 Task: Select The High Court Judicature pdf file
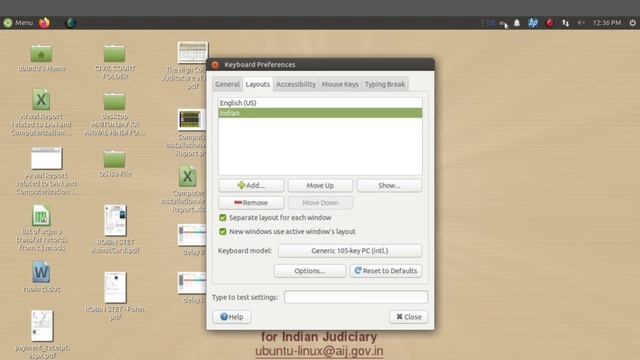coord(192,65)
